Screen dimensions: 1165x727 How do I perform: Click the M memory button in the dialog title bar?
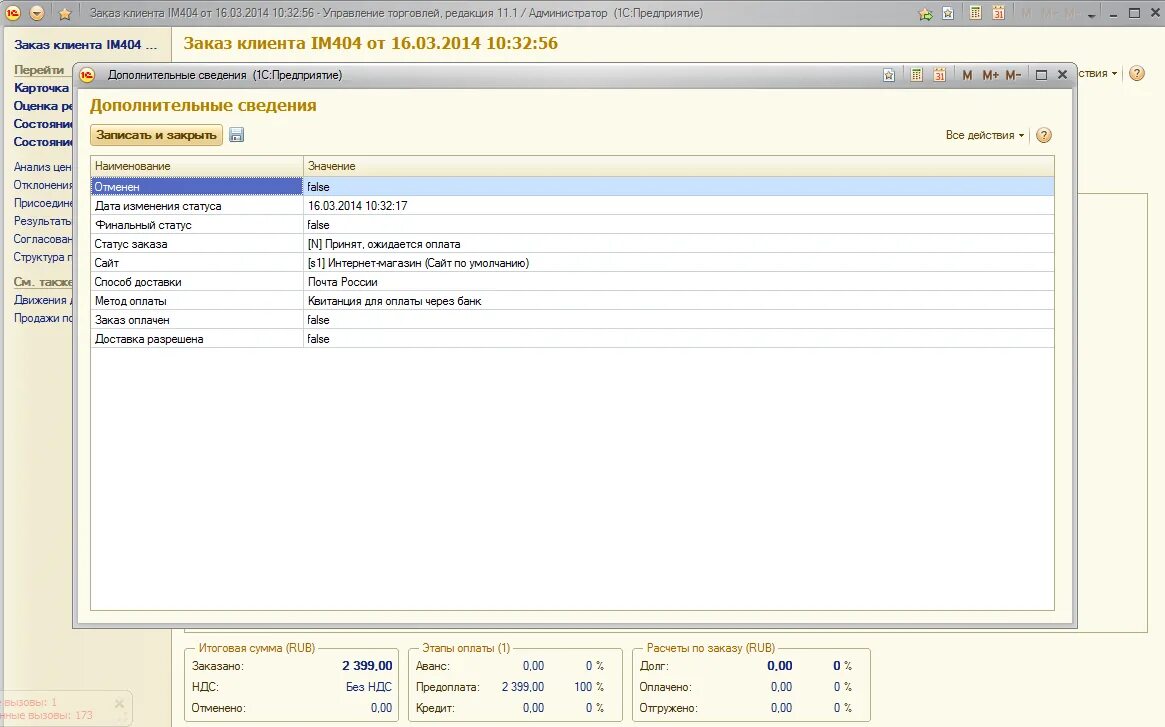pos(967,75)
